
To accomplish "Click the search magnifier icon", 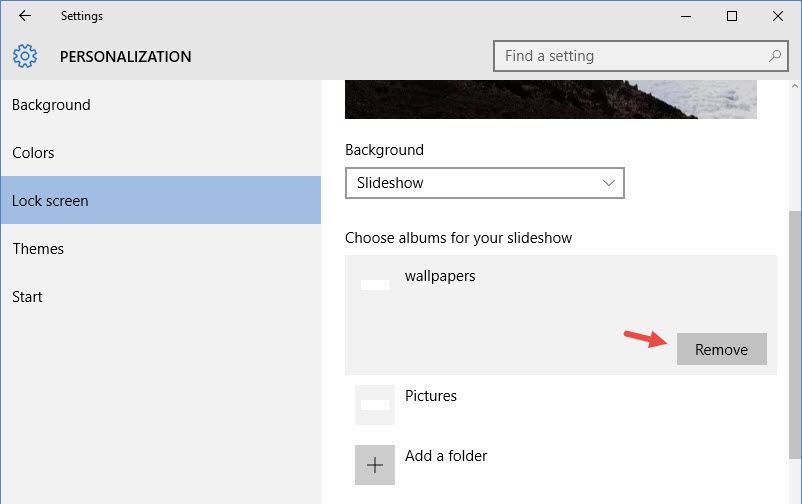I will pos(775,56).
